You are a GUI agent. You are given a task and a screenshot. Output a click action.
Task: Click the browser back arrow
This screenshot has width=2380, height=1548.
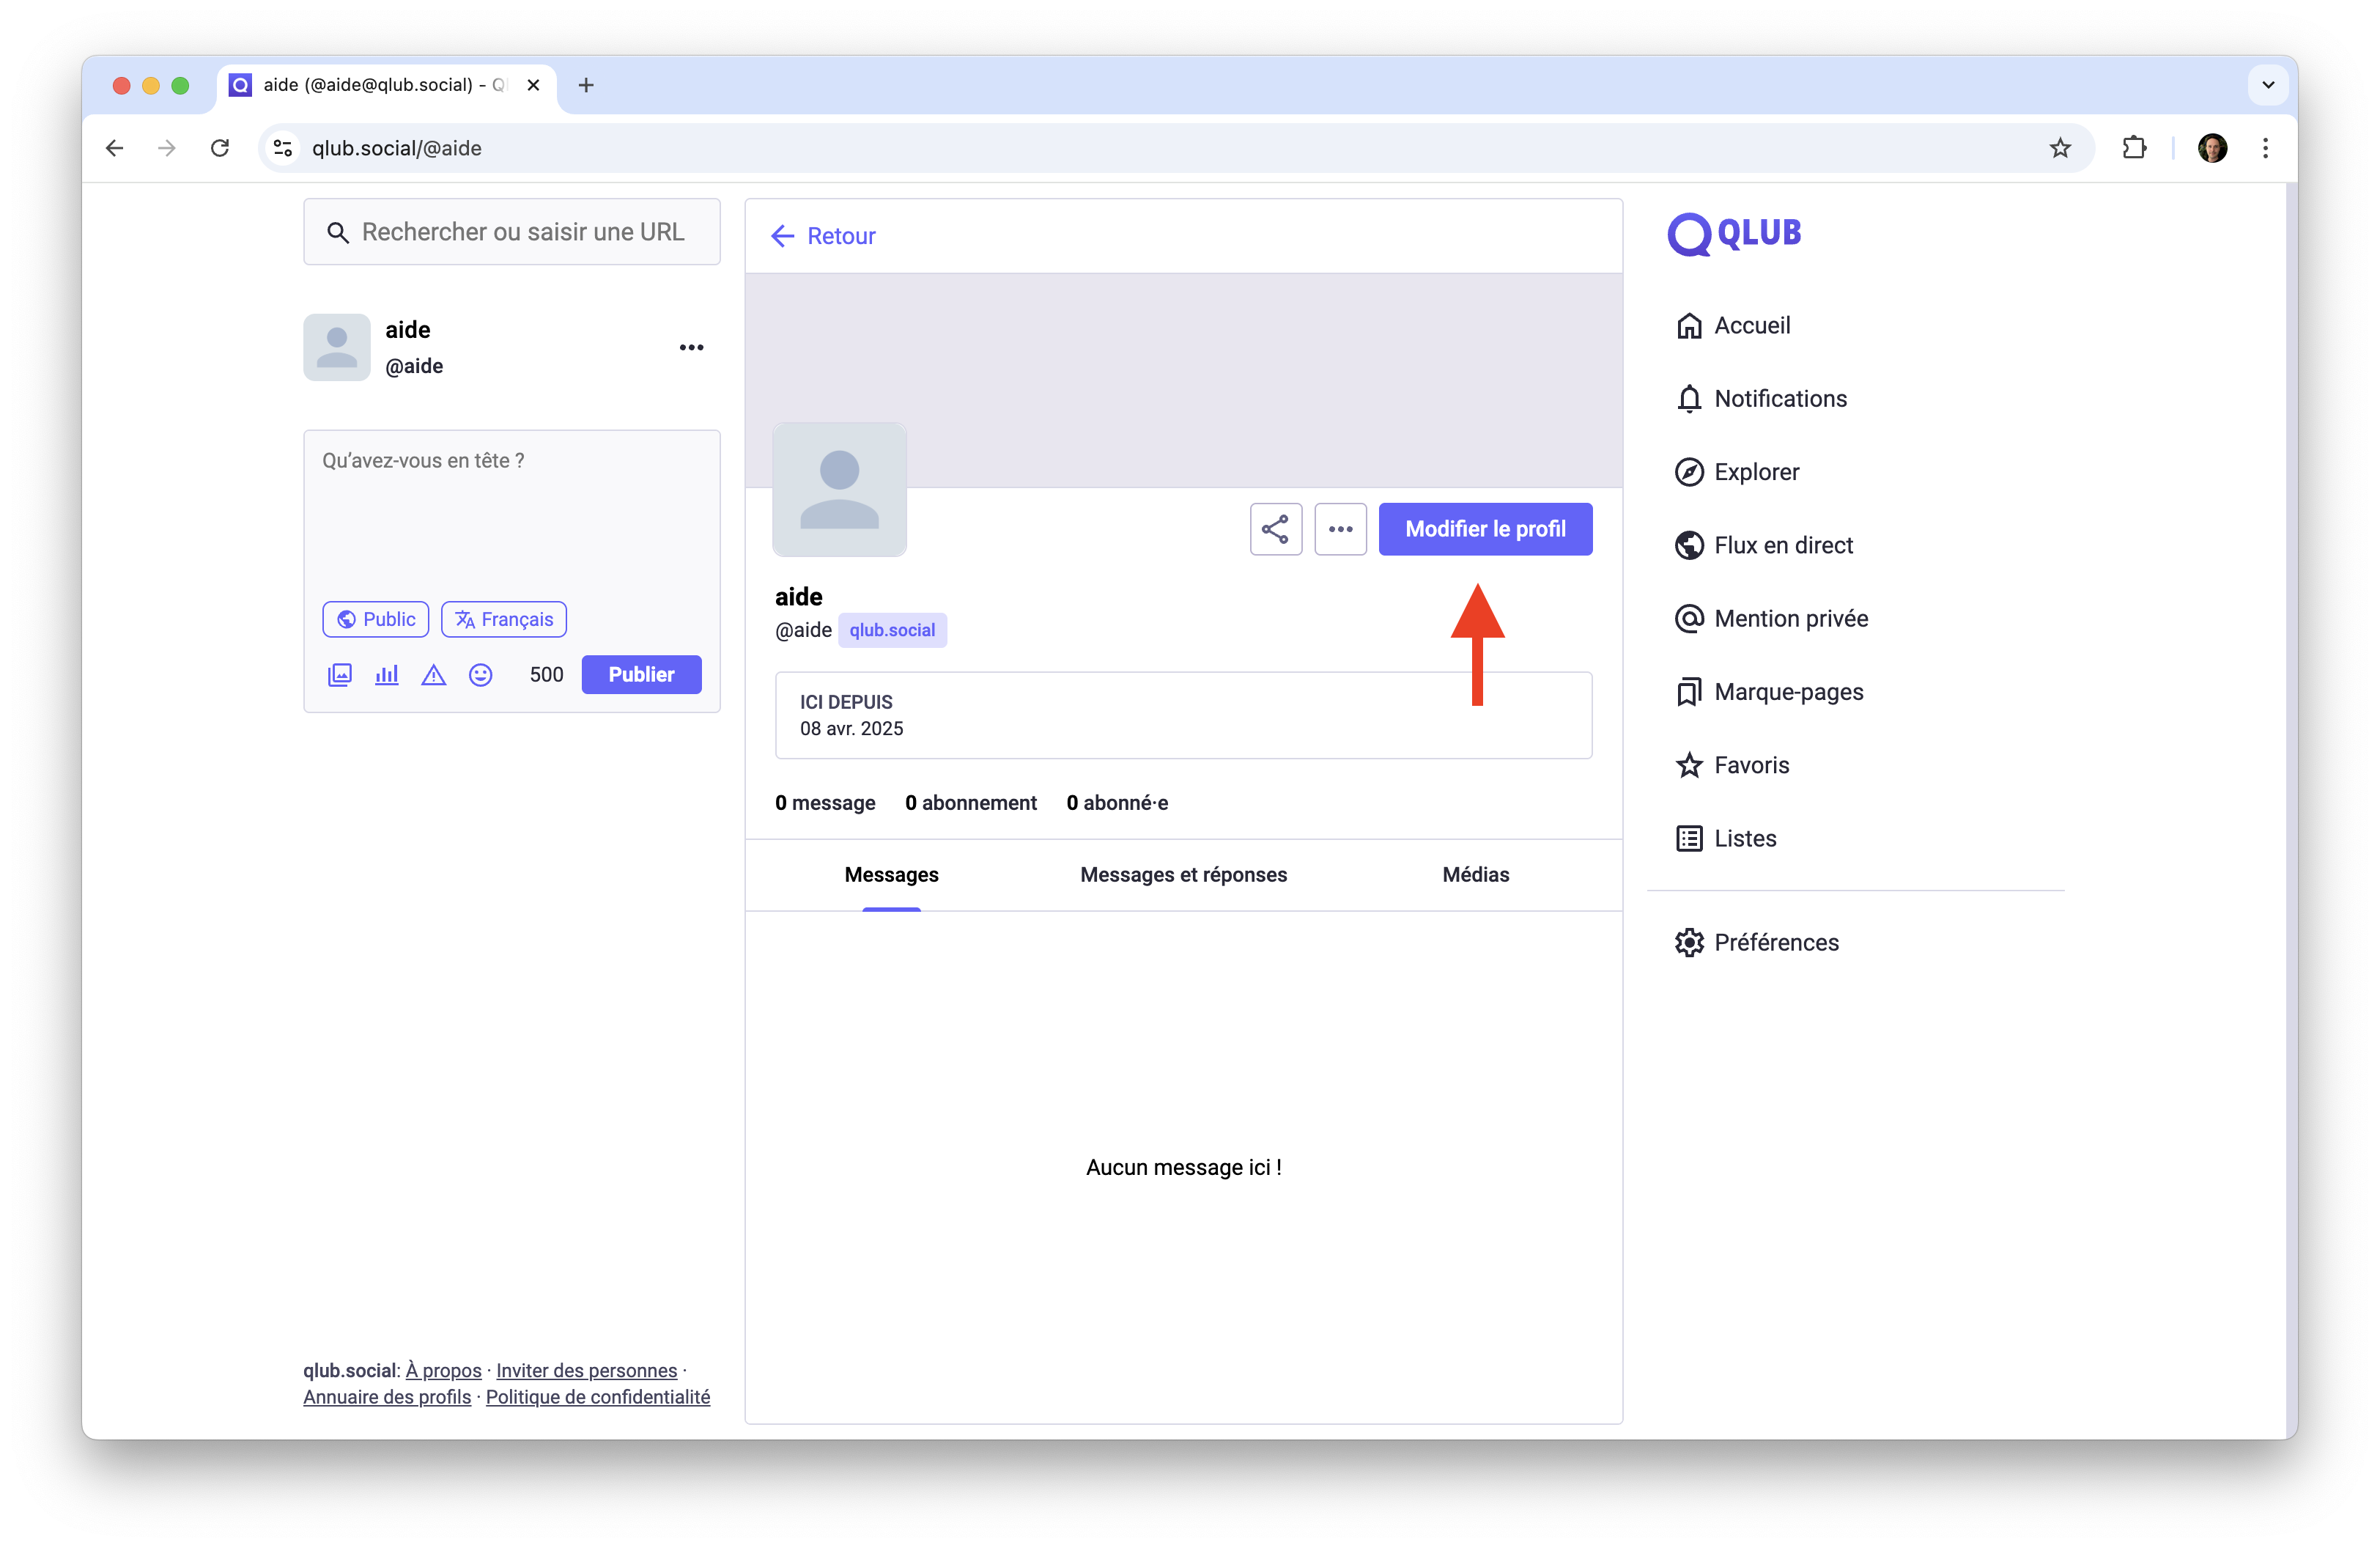pyautogui.click(x=115, y=148)
